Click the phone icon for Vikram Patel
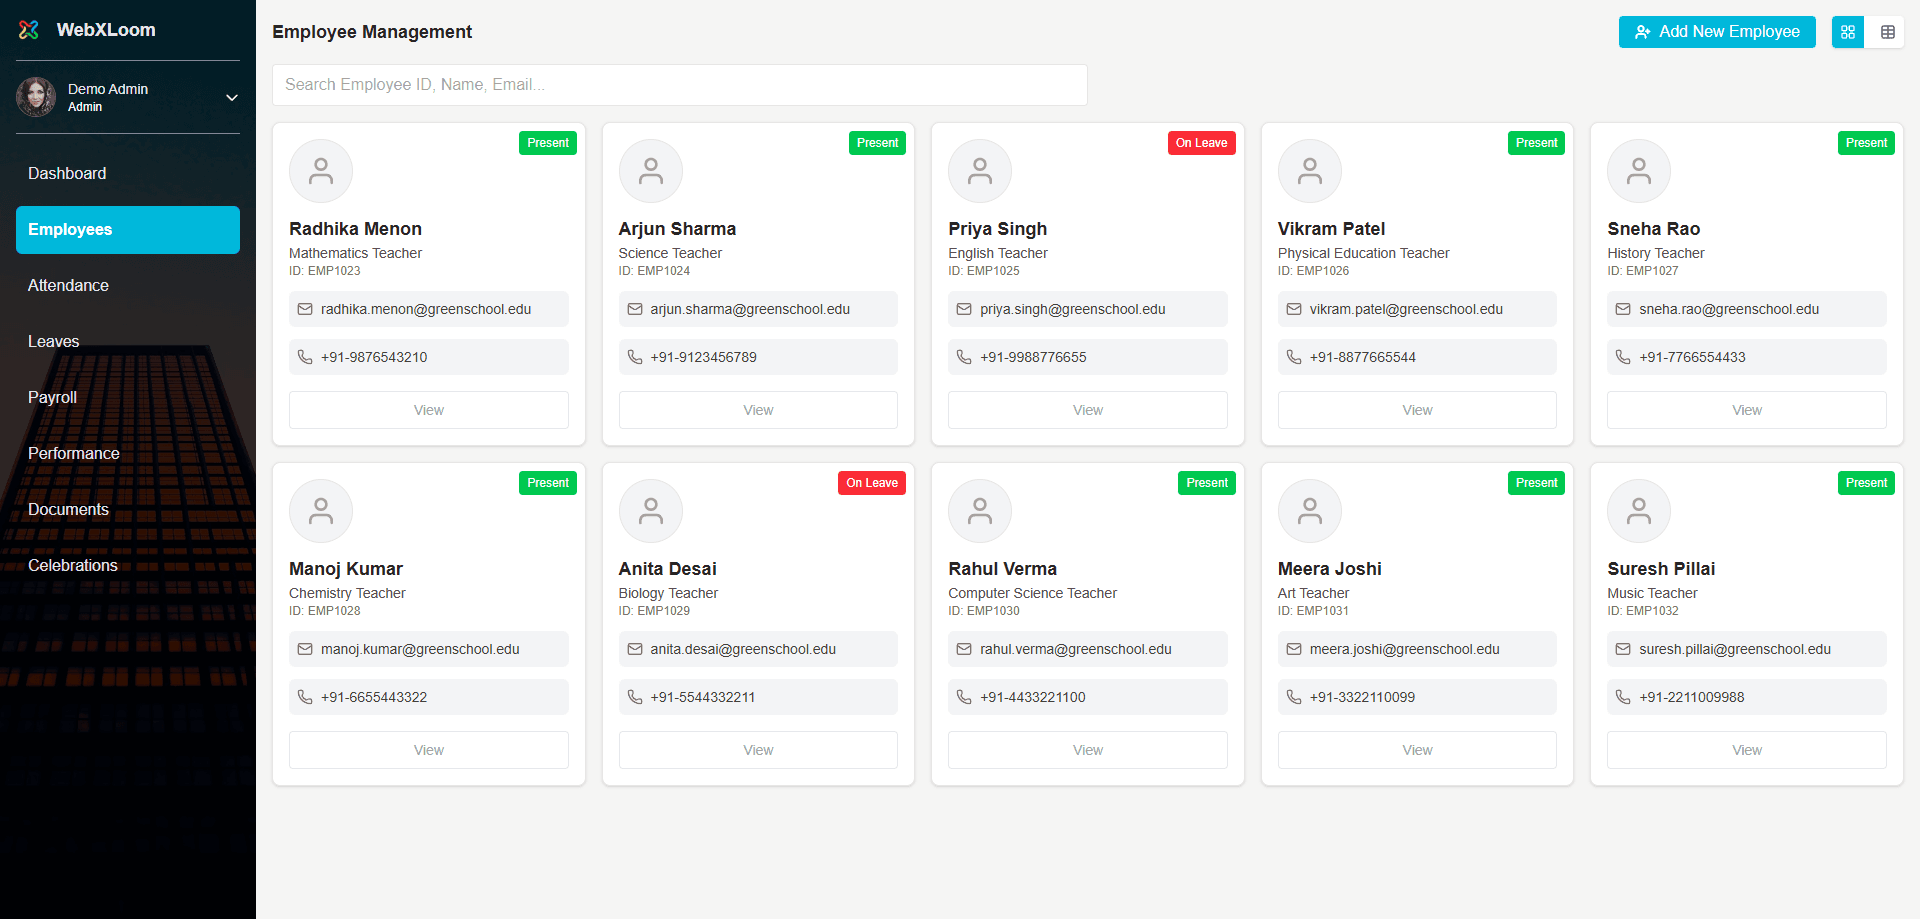This screenshot has height=919, width=1920. click(x=1293, y=358)
